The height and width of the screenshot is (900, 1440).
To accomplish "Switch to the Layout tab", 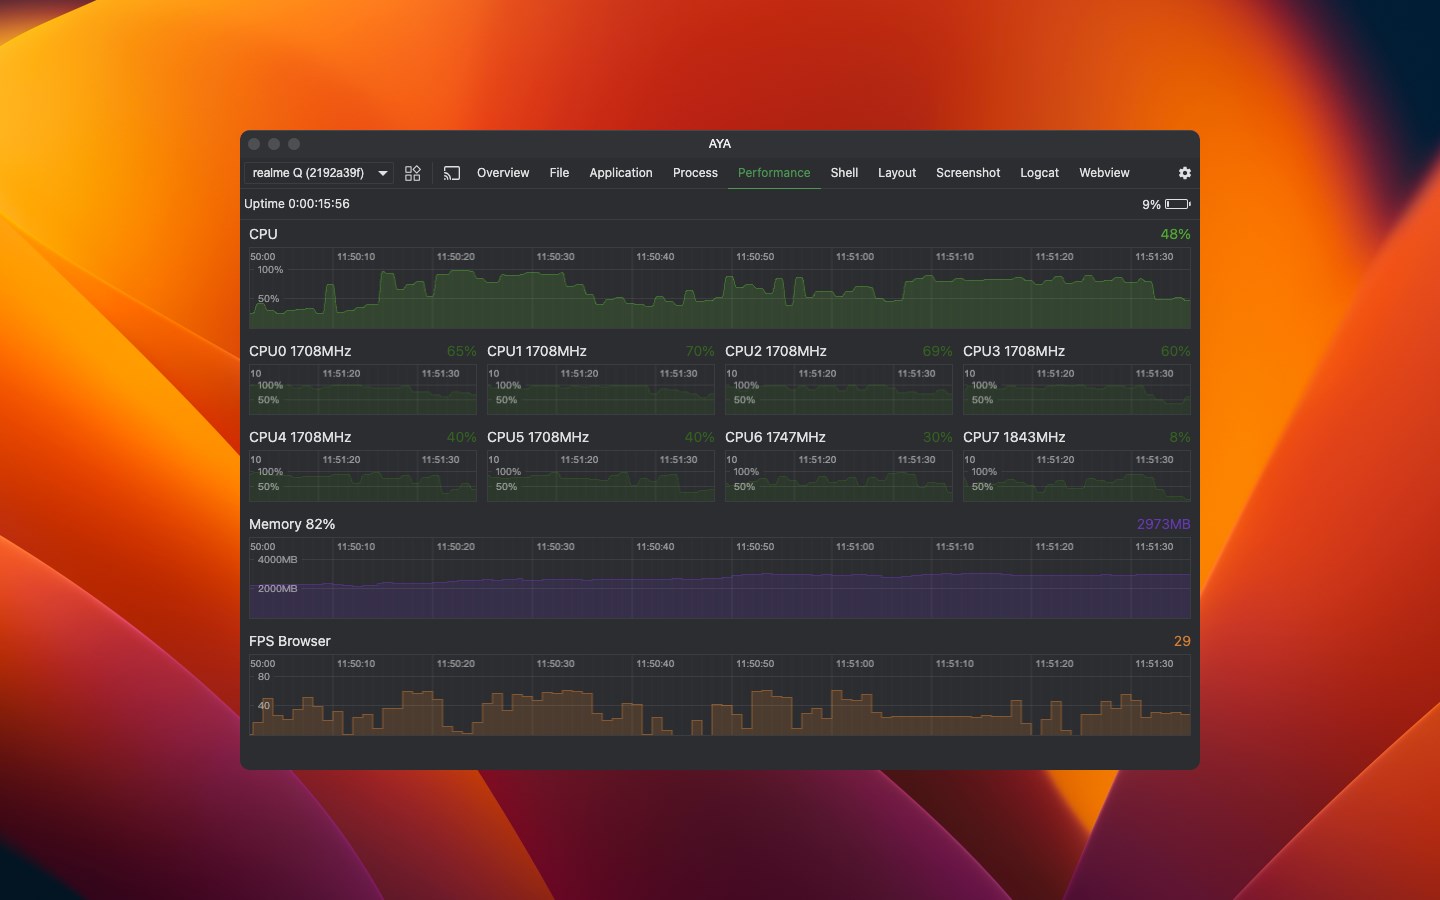I will click(x=897, y=173).
